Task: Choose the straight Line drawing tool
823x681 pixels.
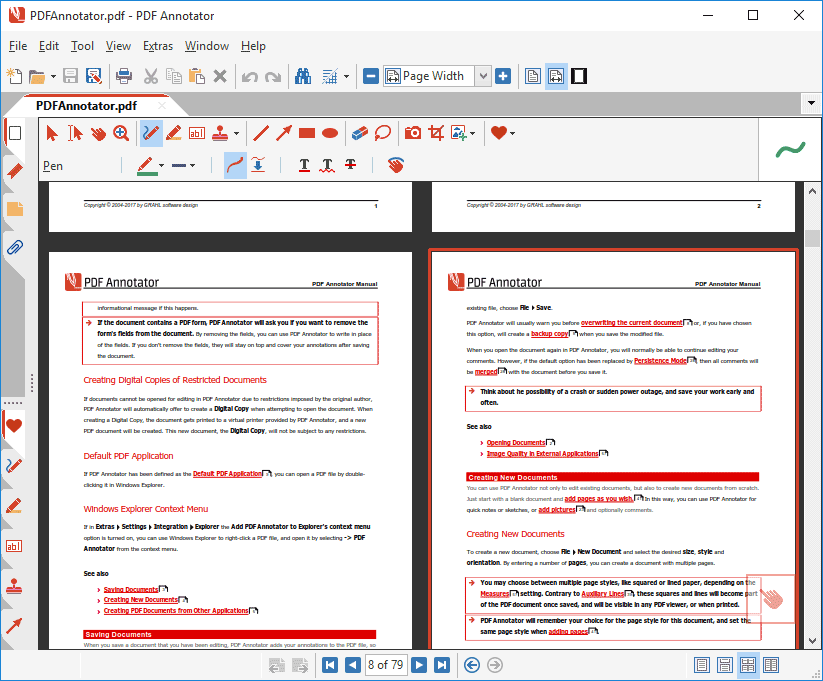Action: [x=261, y=133]
